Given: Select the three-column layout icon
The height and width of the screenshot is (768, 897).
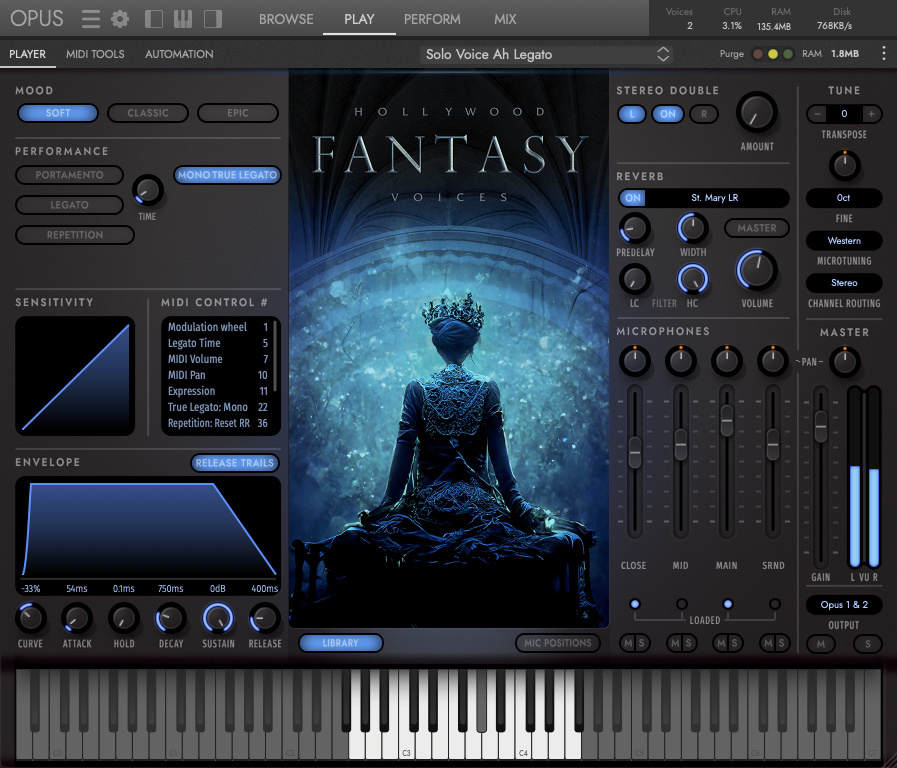Looking at the screenshot, I should [x=182, y=18].
